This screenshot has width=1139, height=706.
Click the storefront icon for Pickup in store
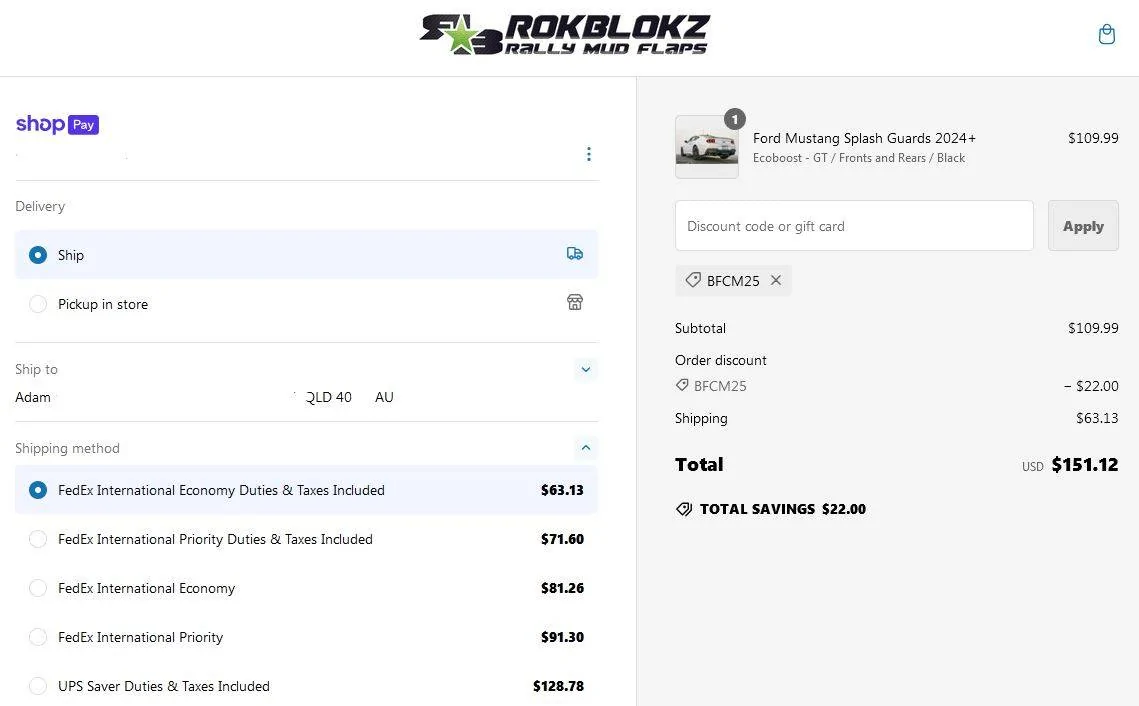tap(575, 302)
